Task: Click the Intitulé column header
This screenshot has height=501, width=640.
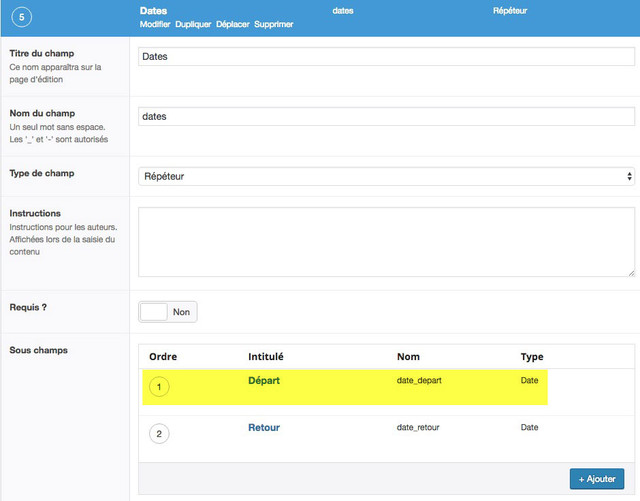Action: [266, 356]
